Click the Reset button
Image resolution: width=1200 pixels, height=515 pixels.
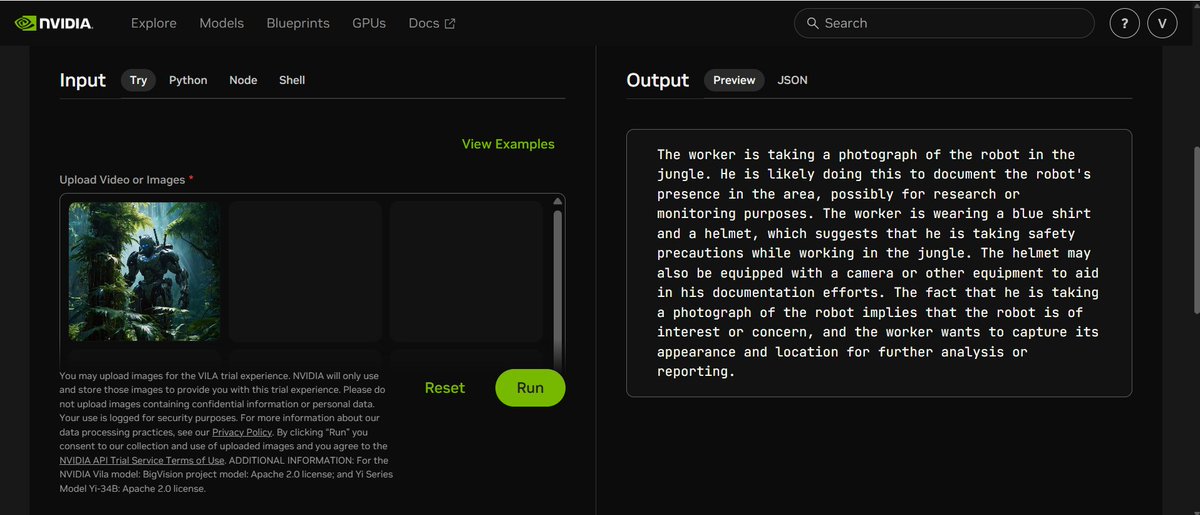445,388
